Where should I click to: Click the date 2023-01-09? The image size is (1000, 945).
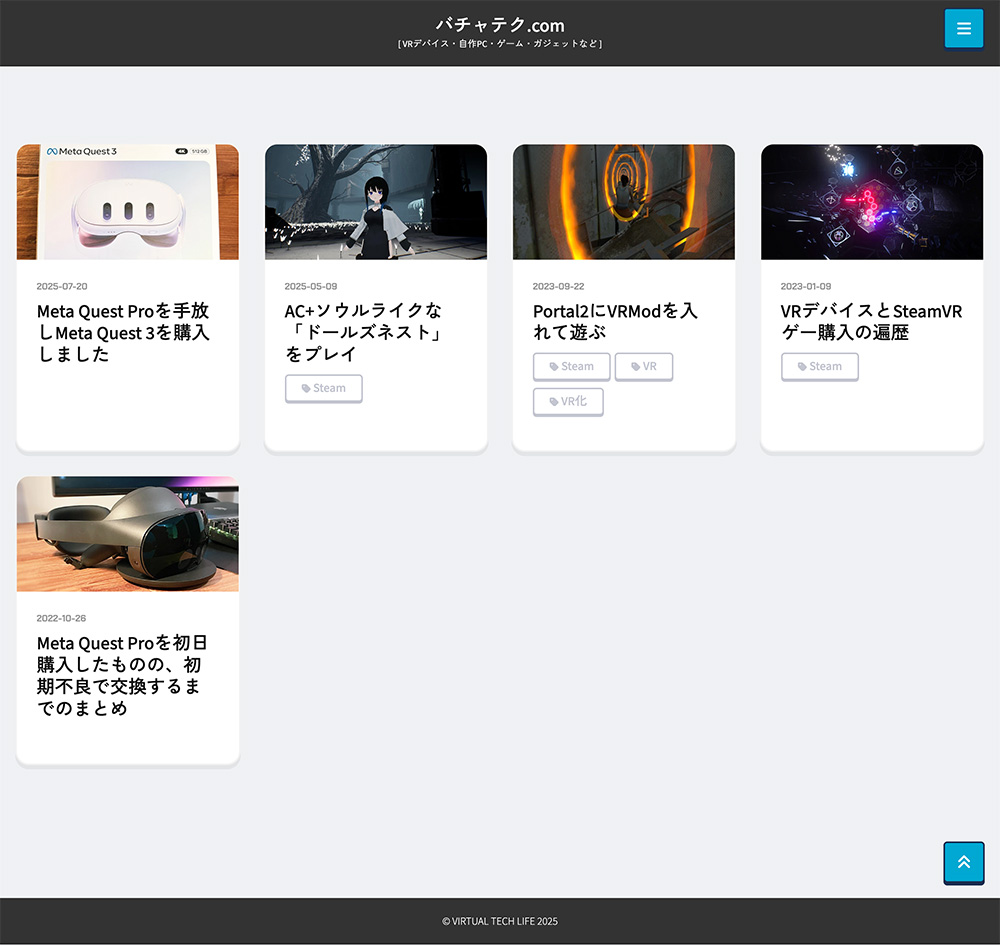pyautogui.click(x=805, y=286)
